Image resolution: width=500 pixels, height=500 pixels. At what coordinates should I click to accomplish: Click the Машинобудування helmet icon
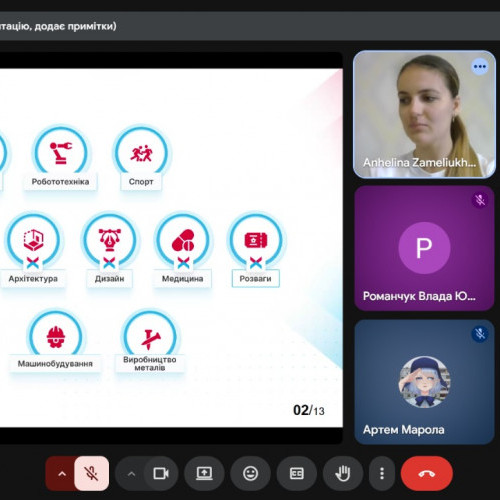click(56, 337)
